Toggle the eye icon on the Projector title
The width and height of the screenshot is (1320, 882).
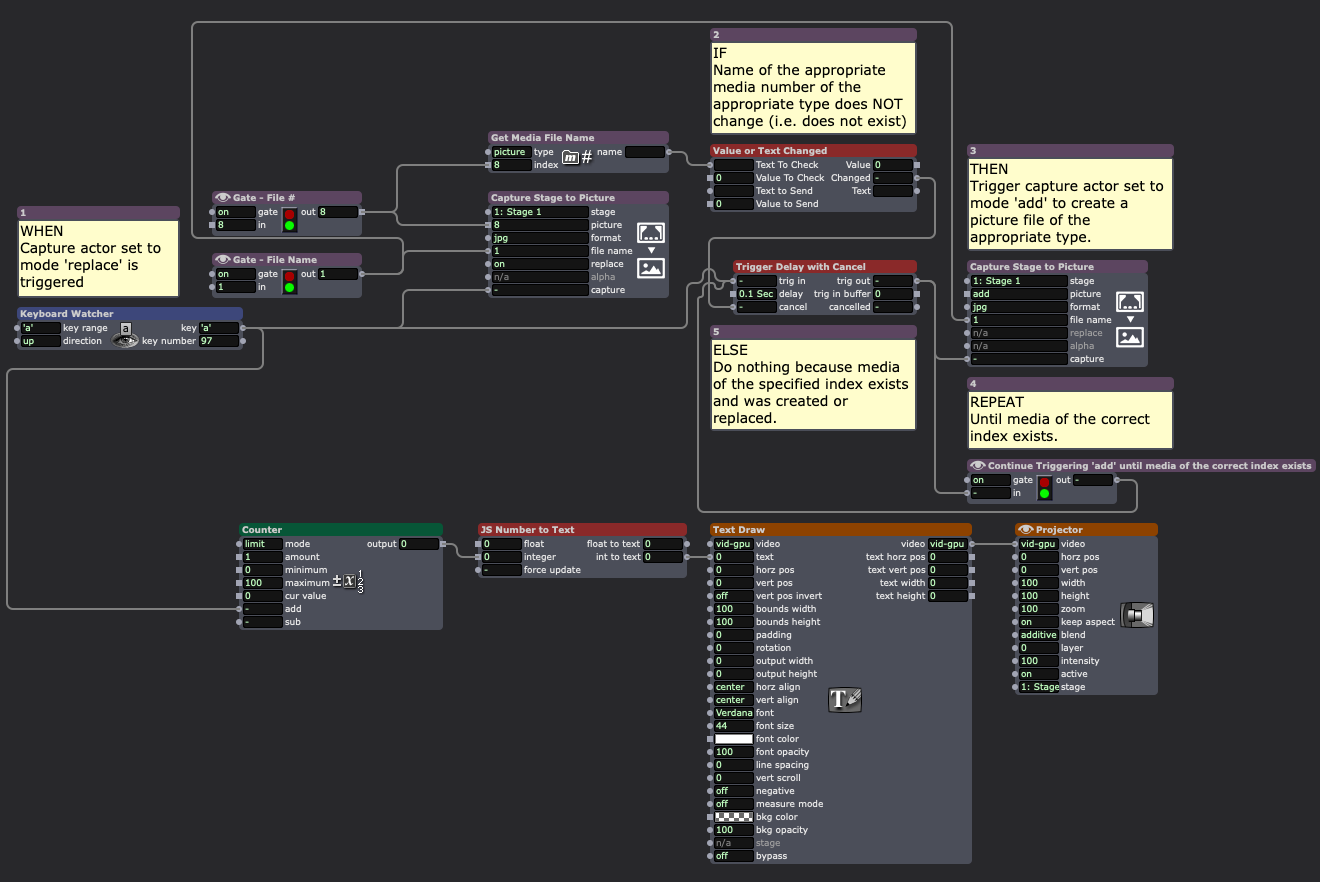(x=1025, y=530)
